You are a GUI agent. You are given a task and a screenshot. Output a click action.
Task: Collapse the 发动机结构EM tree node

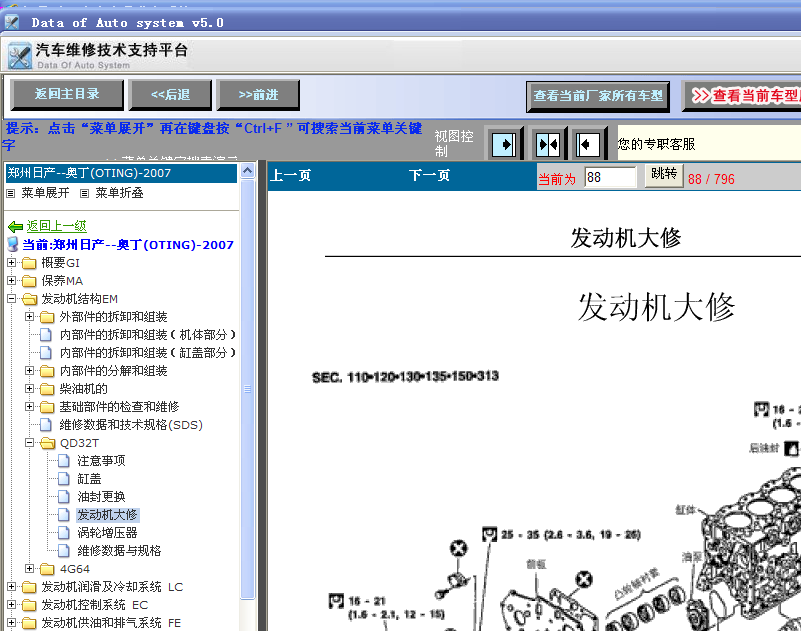click(x=11, y=299)
